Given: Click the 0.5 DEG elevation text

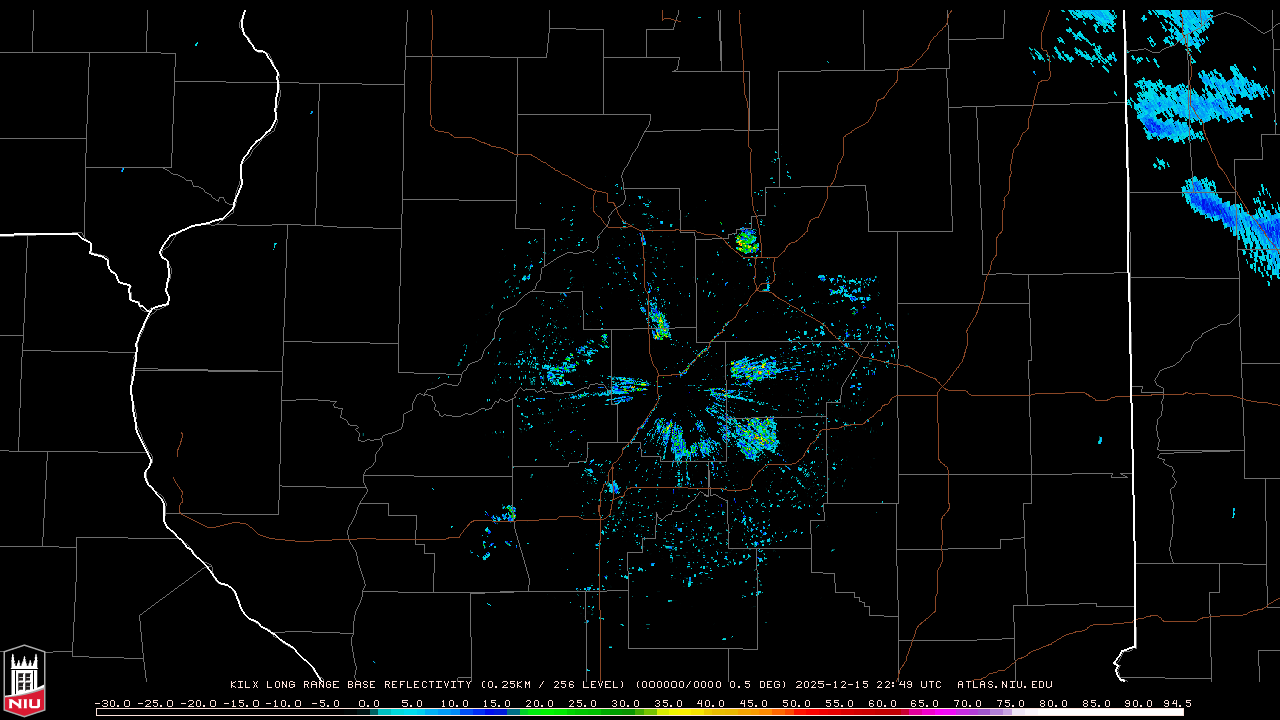Looking at the screenshot, I should tap(760, 685).
